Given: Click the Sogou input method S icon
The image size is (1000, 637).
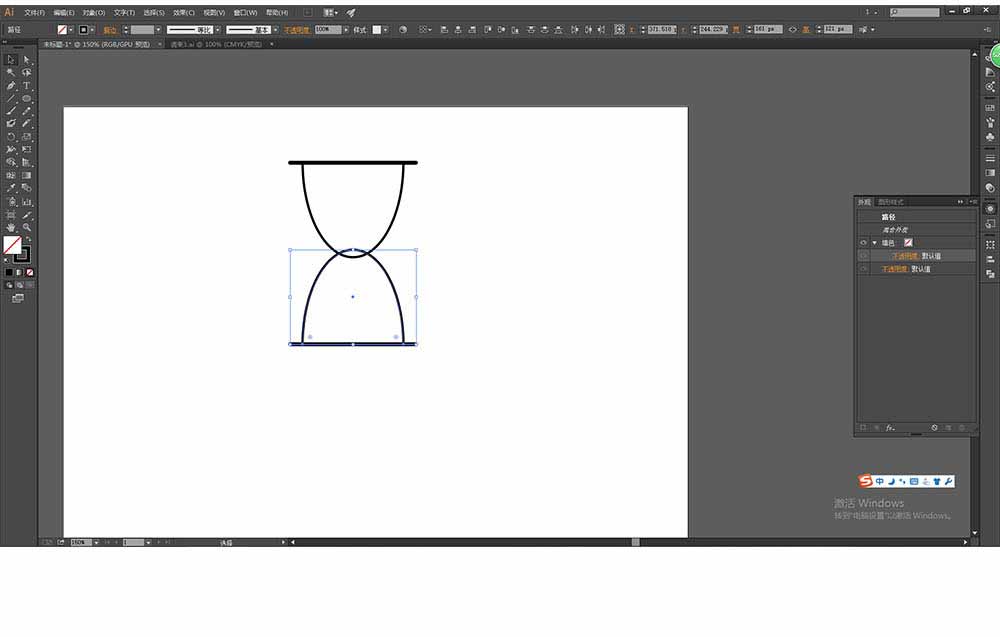Looking at the screenshot, I should click(865, 481).
